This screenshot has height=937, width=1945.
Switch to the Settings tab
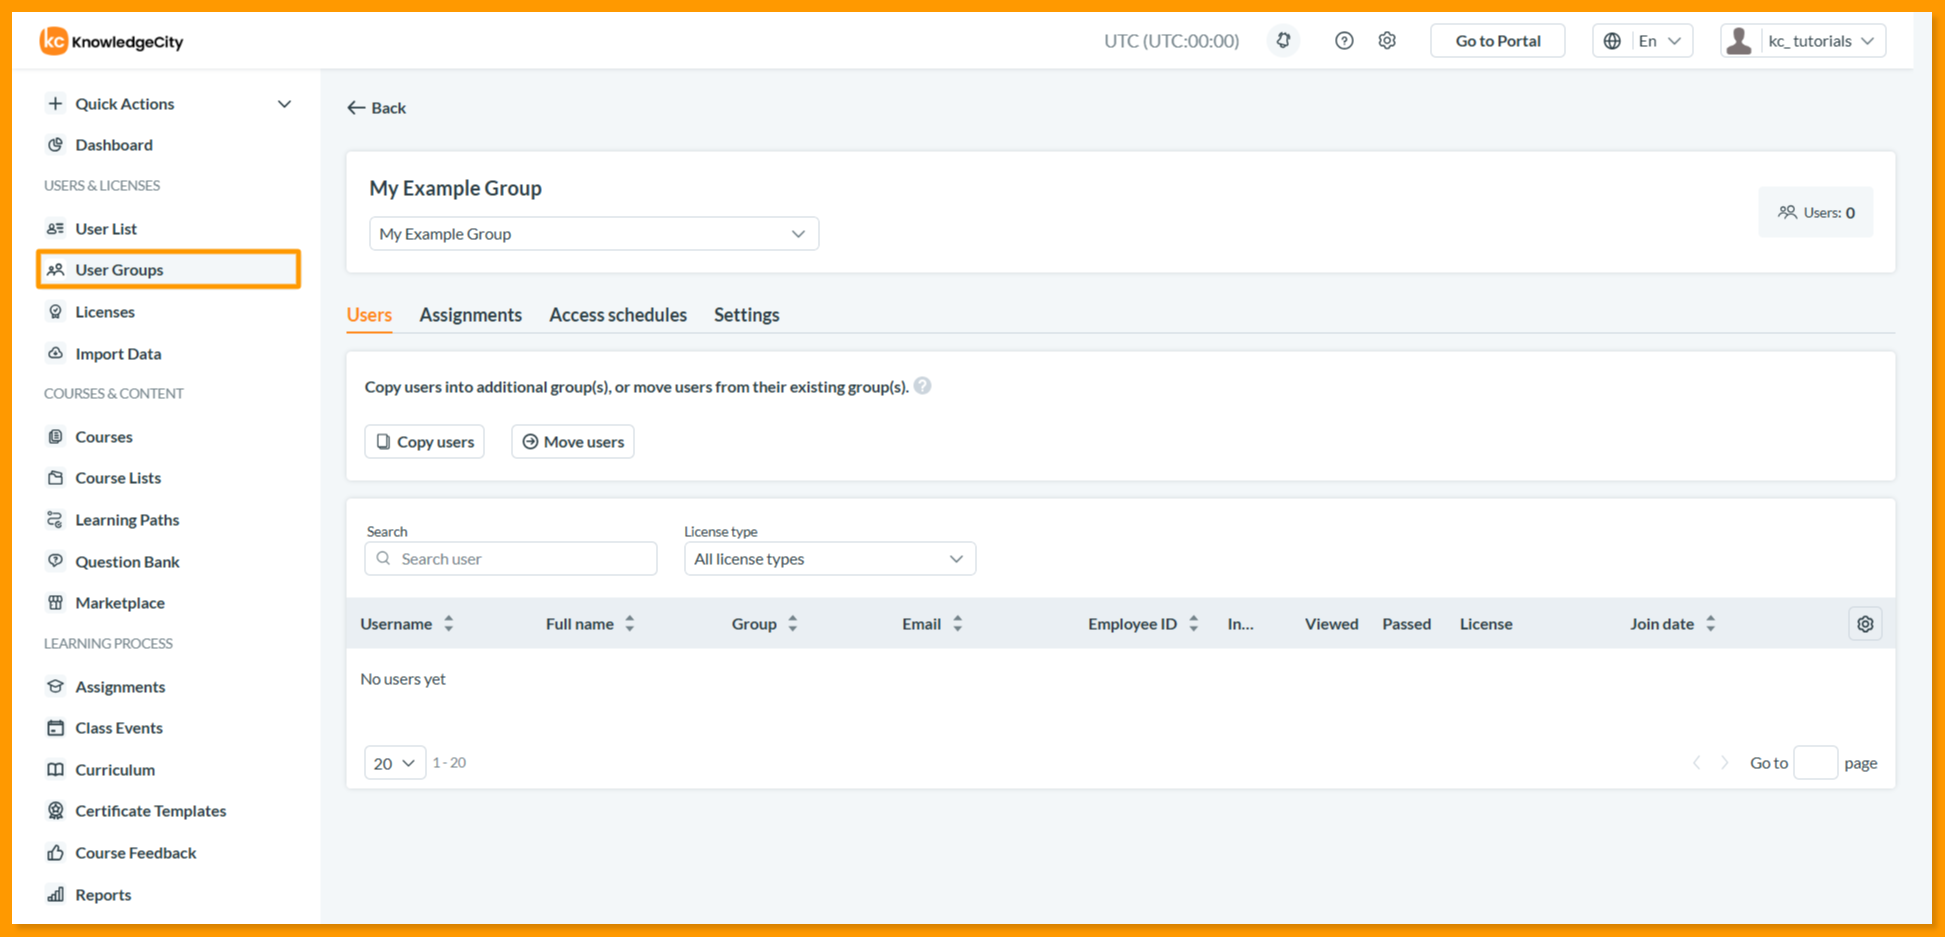pos(746,315)
